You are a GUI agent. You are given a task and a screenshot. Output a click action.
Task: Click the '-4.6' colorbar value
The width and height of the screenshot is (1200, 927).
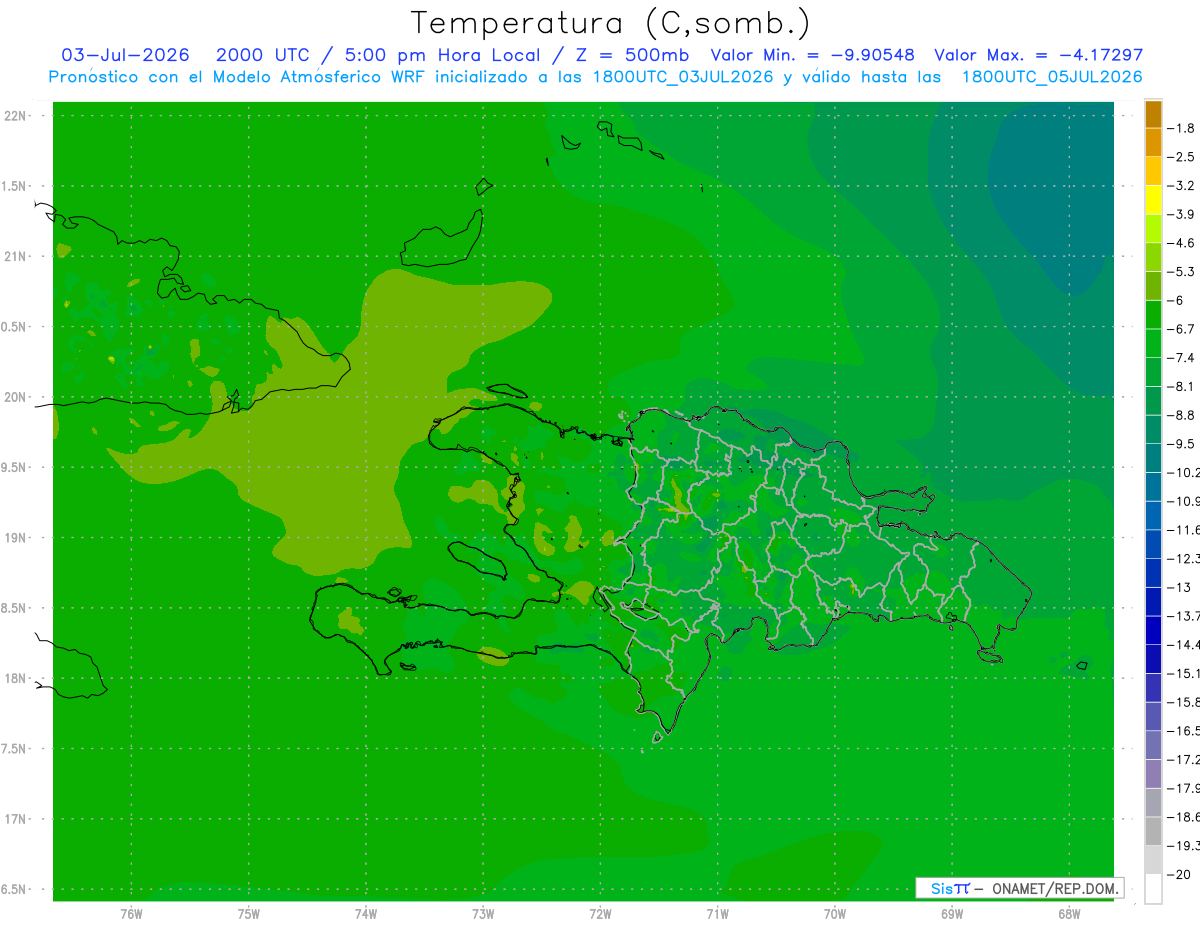[1181, 243]
